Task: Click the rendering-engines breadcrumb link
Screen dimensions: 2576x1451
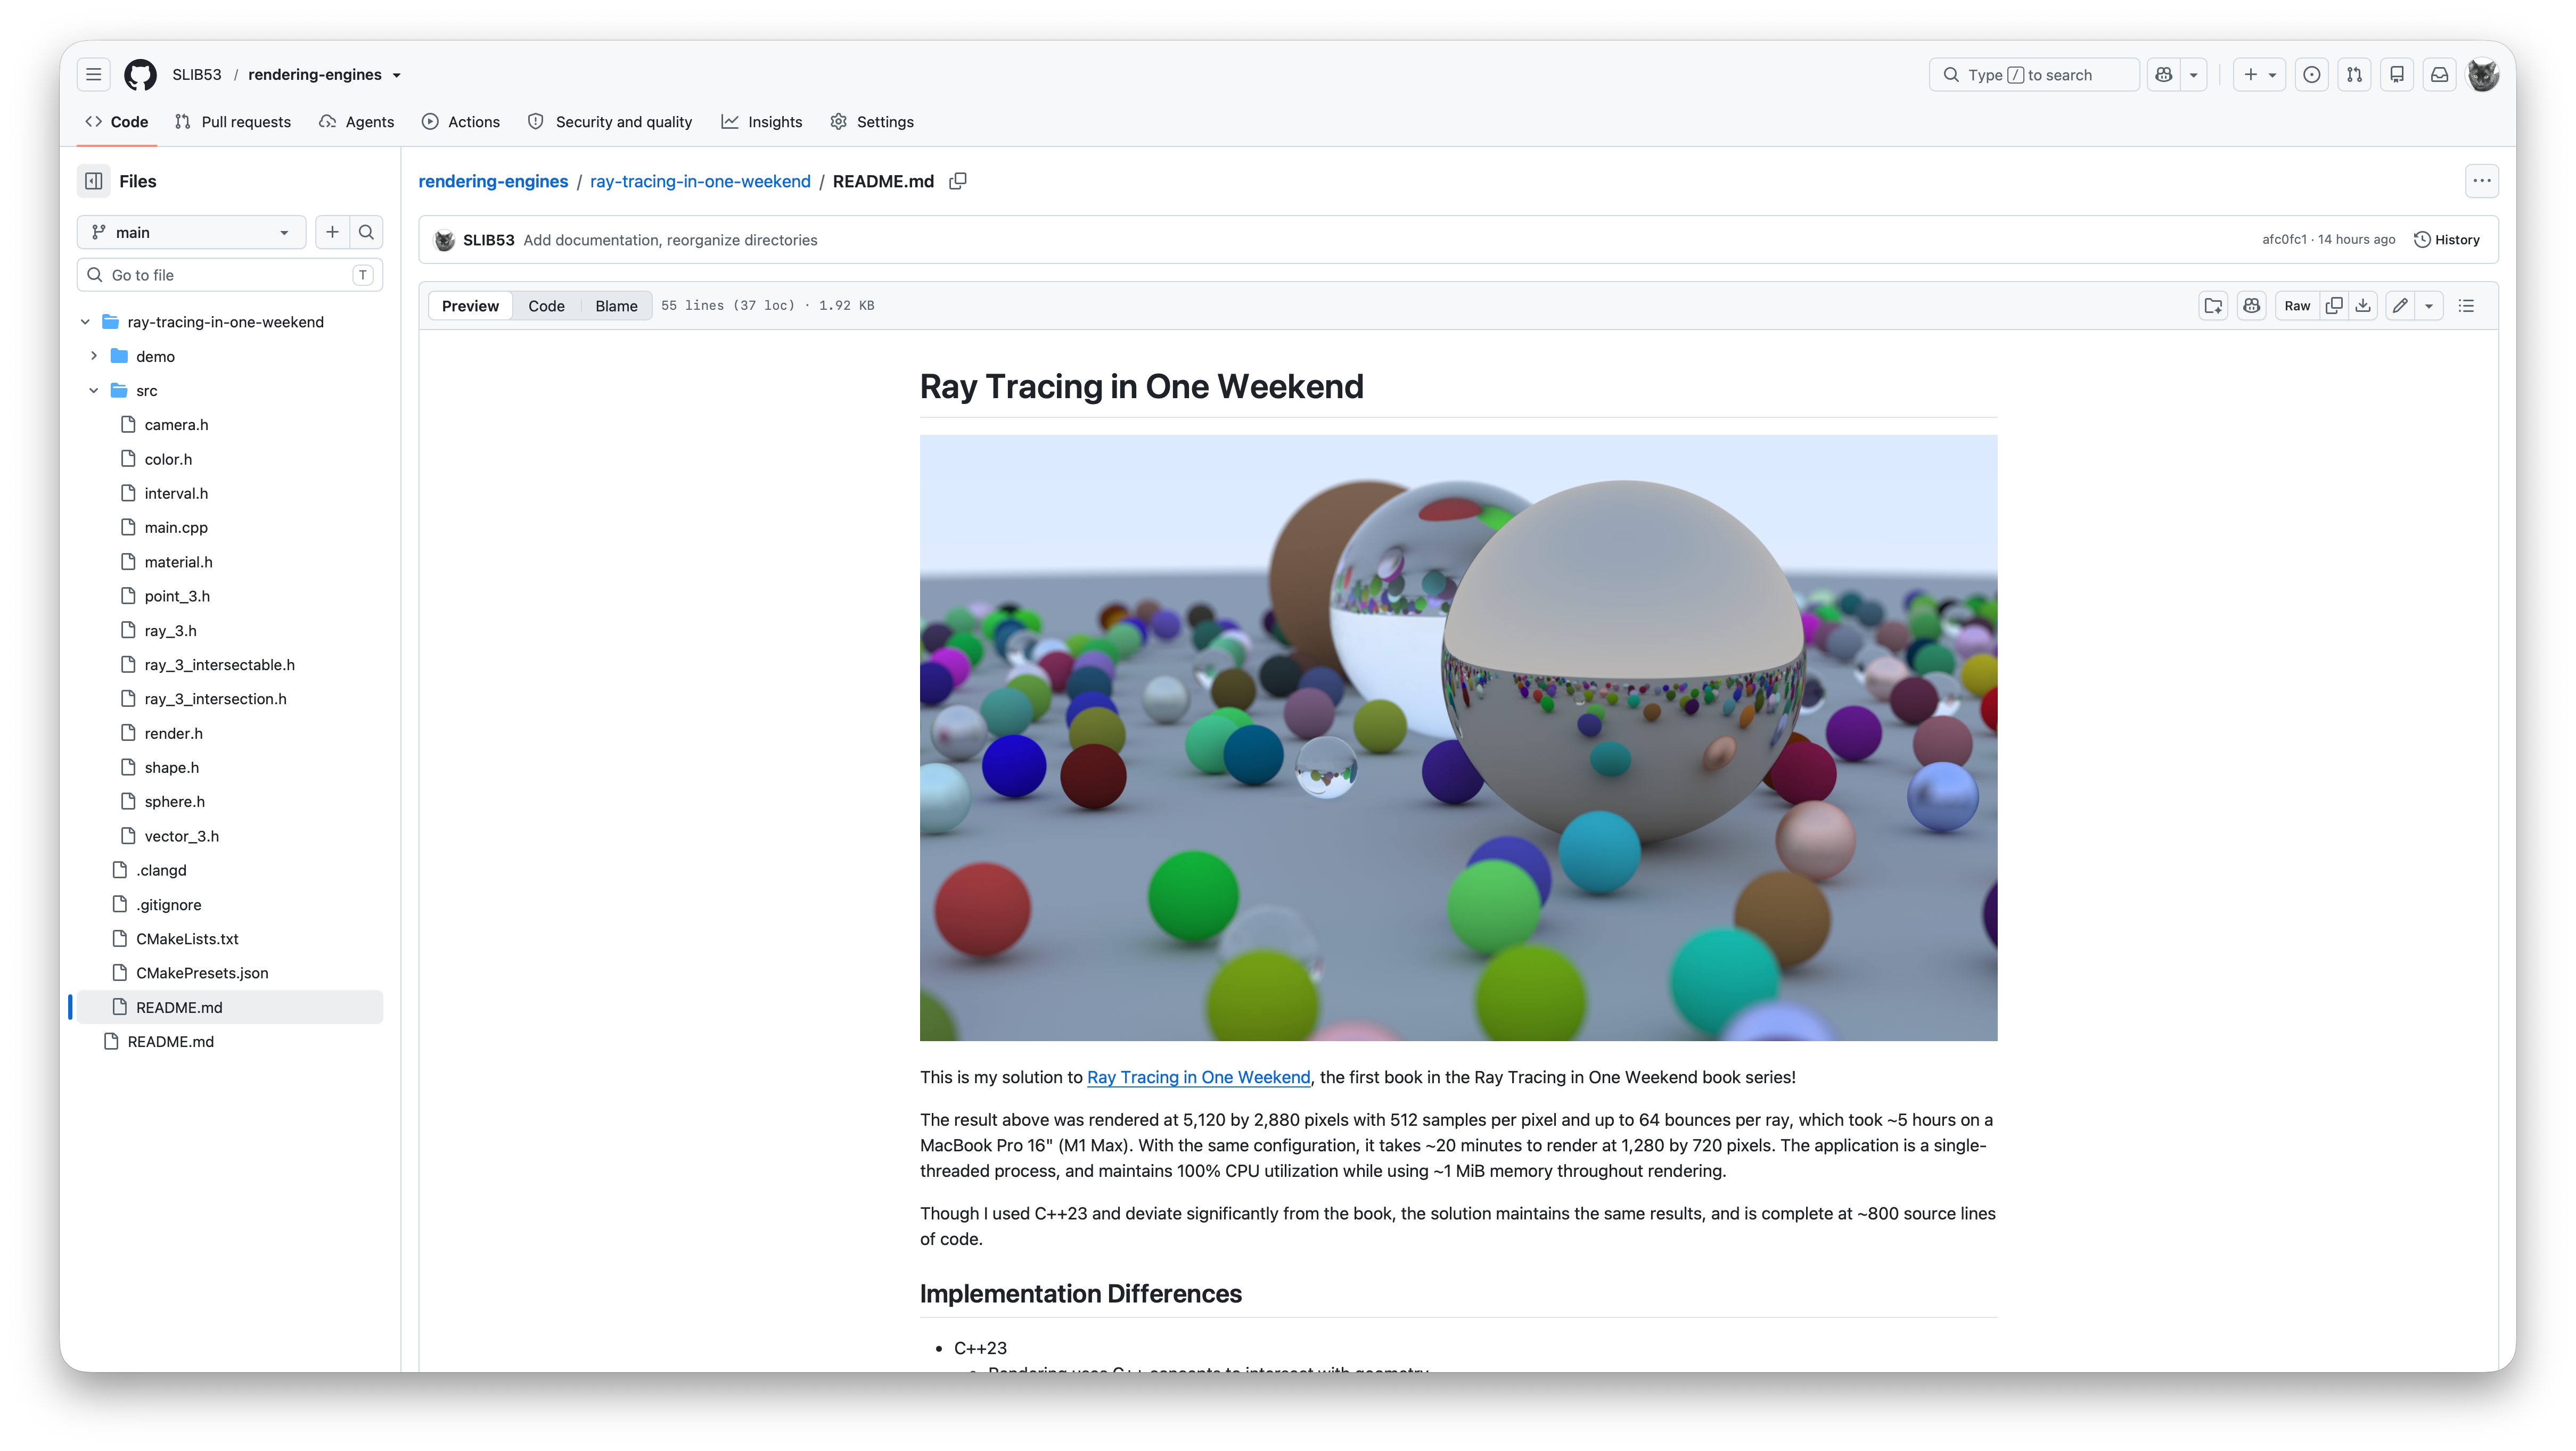Action: [493, 181]
